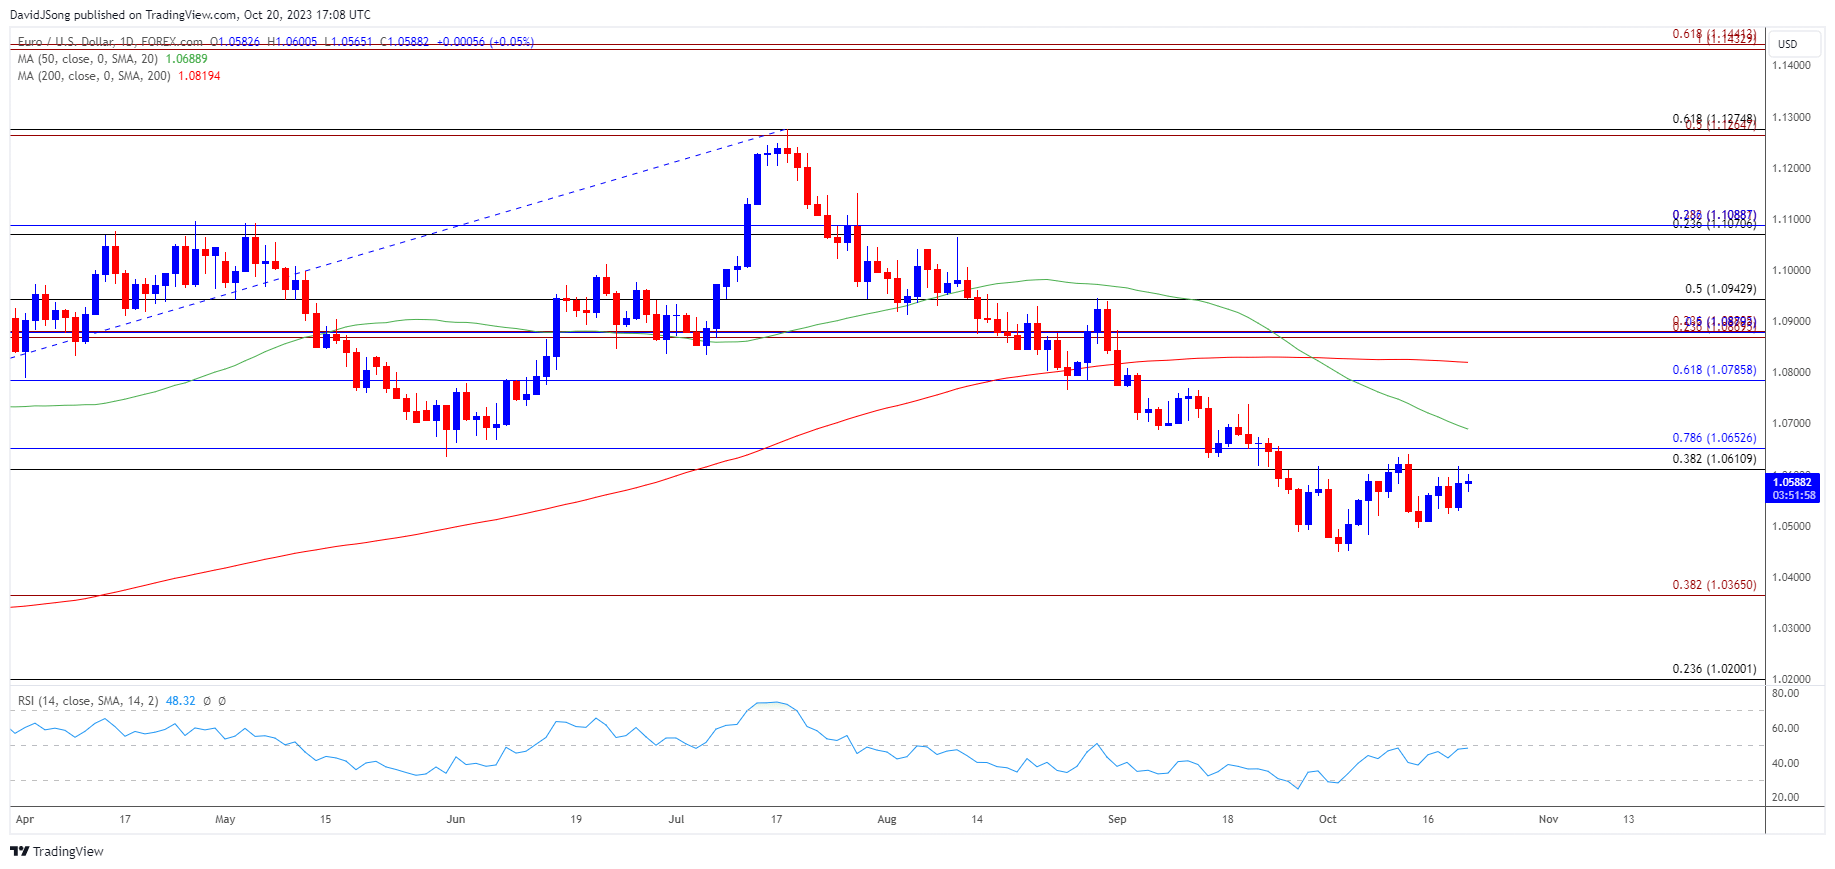Image resolution: width=1835 pixels, height=869 pixels.
Task: Select the 0.382 (1.06109) Fibonacci label
Action: pos(1714,459)
